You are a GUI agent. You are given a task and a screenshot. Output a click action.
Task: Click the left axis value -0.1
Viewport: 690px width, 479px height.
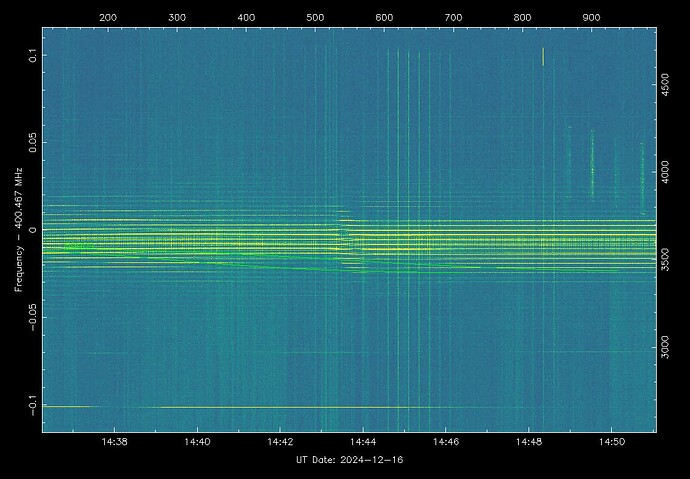[x=33, y=405]
